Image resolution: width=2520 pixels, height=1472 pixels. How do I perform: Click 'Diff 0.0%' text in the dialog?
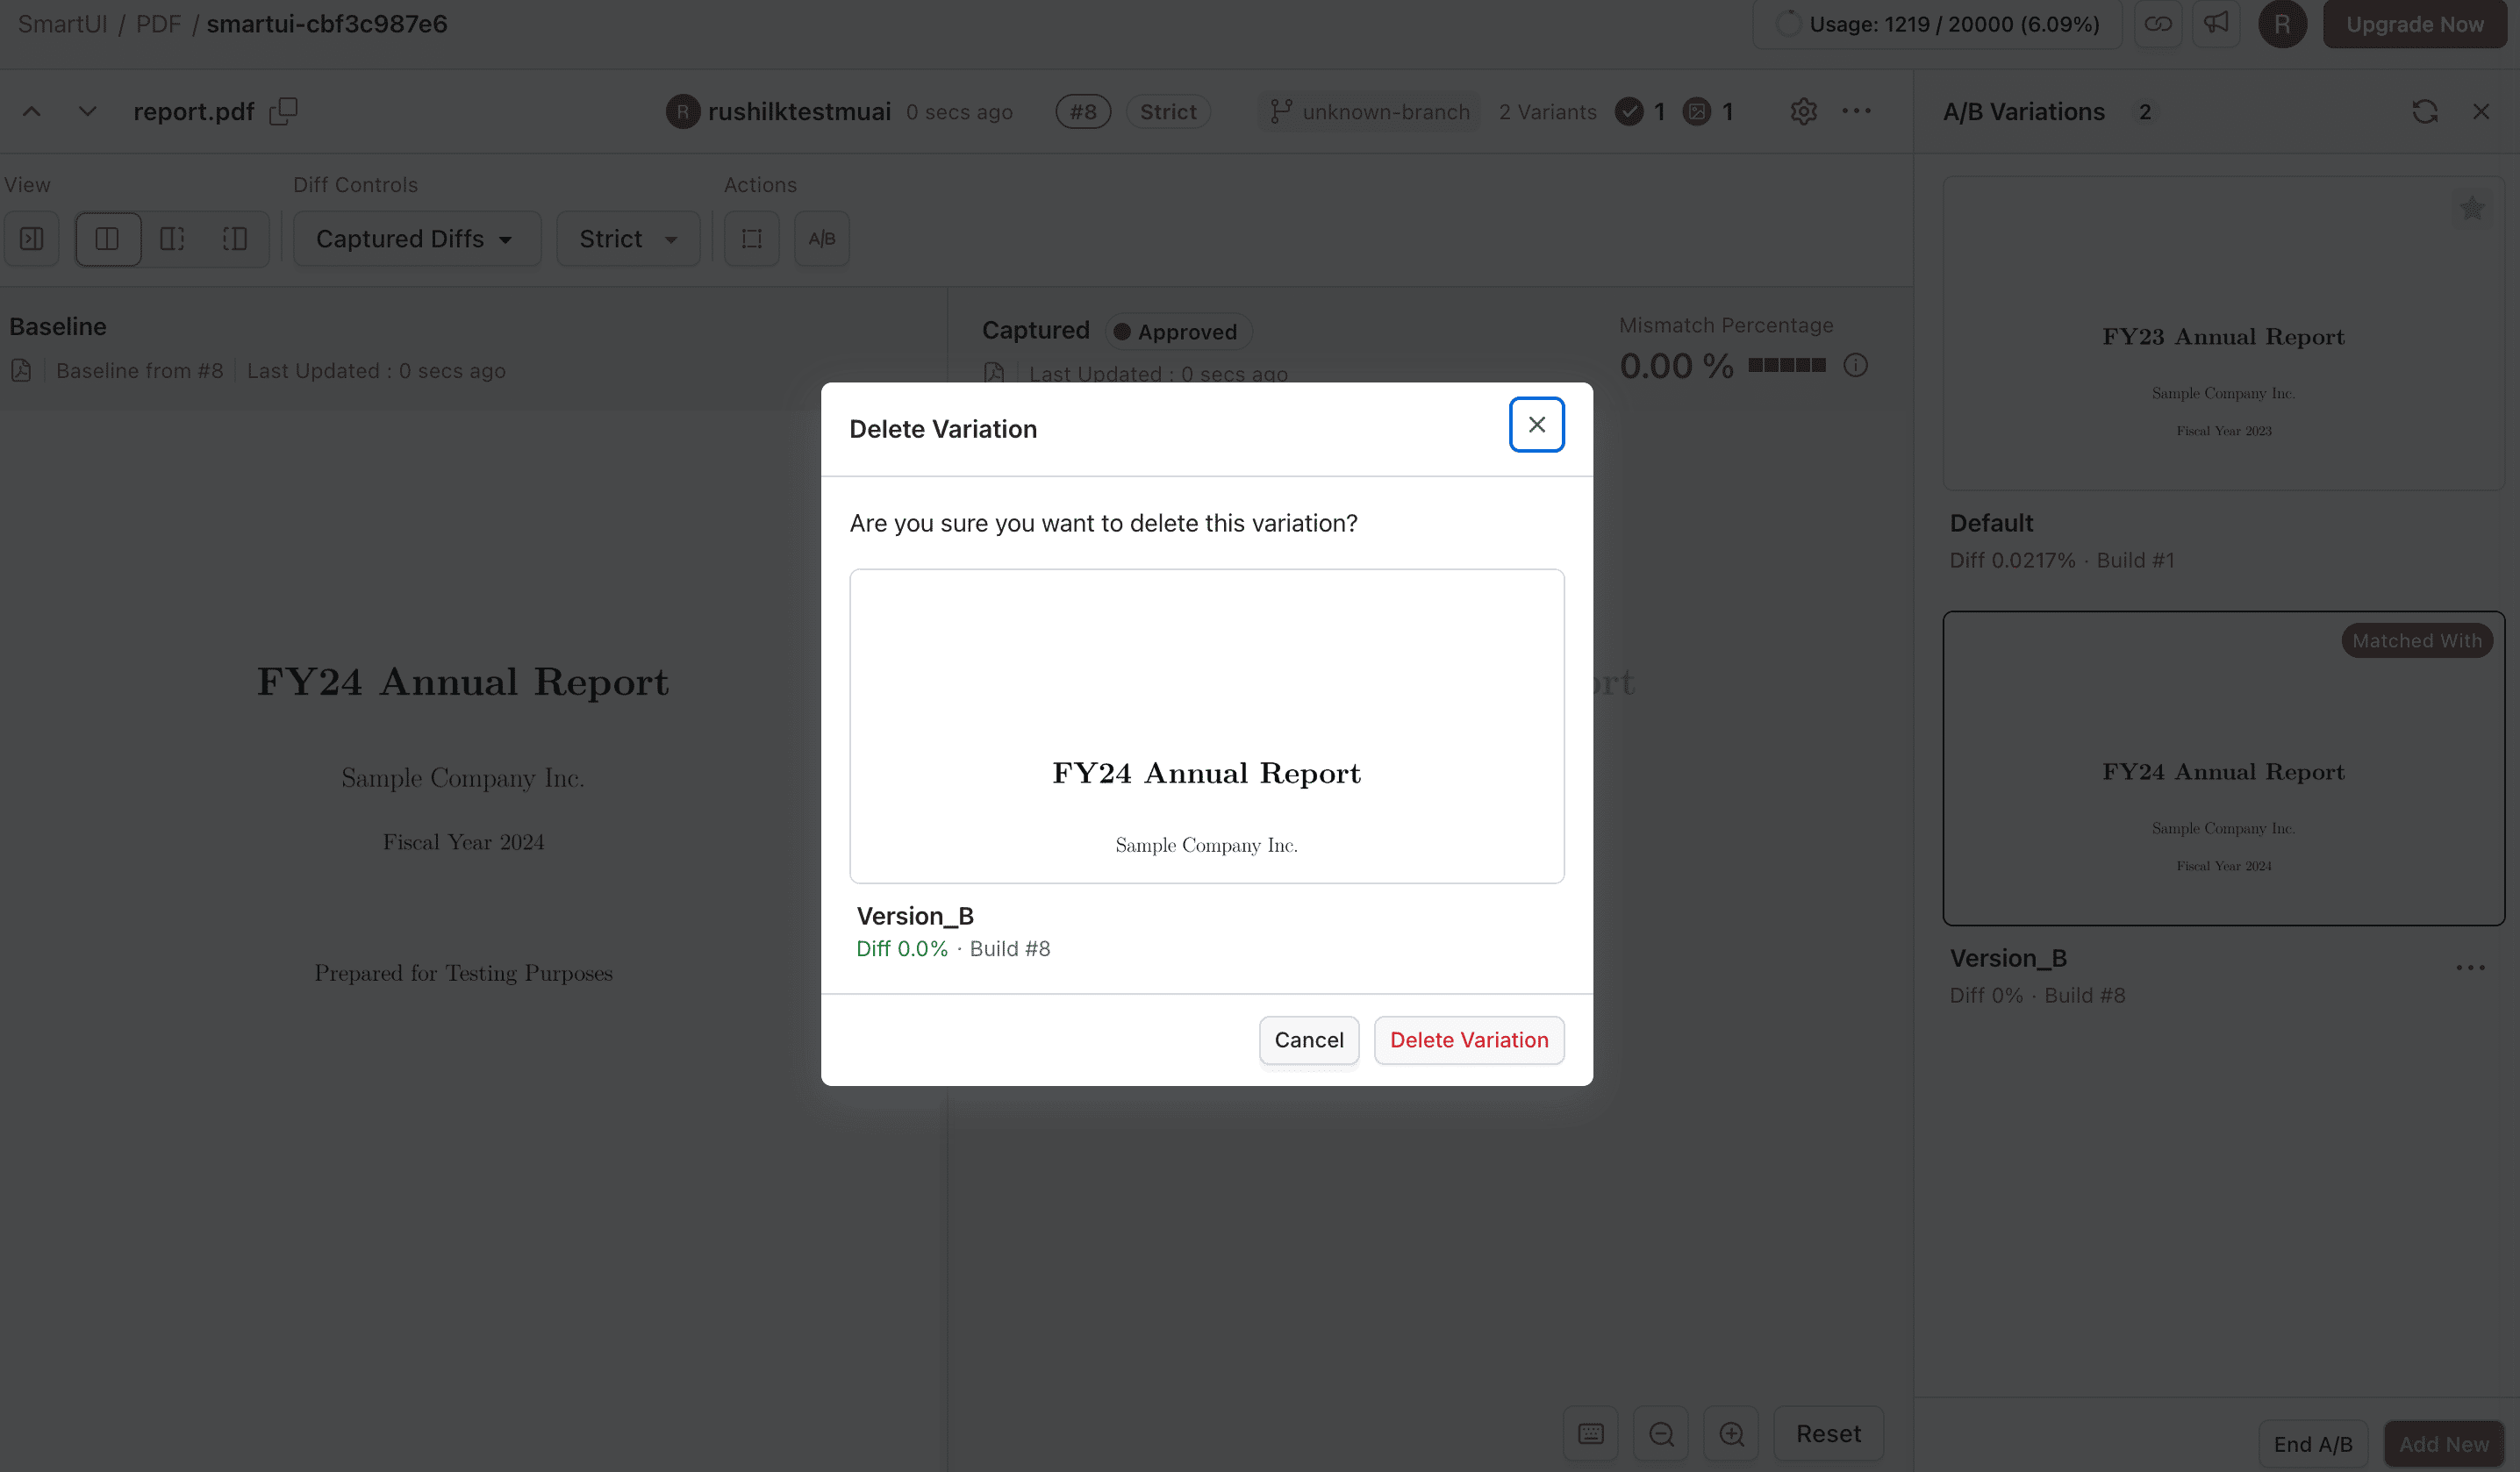coord(902,948)
